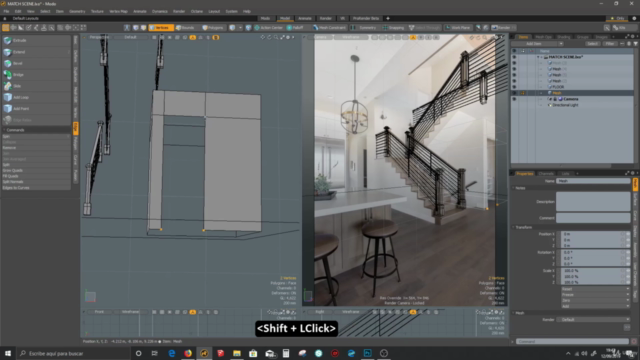Switch to Vertices selection mode
This screenshot has height=360, width=640.
(x=161, y=28)
